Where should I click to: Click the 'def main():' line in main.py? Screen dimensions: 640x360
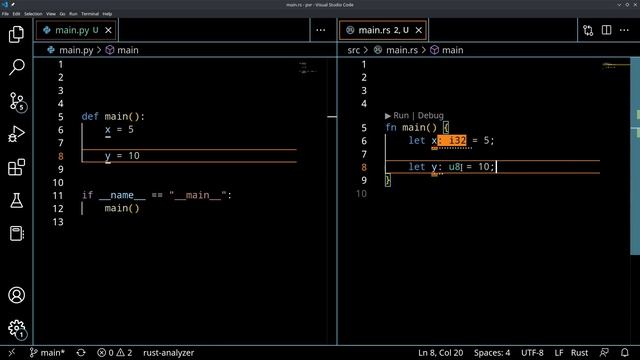point(113,117)
